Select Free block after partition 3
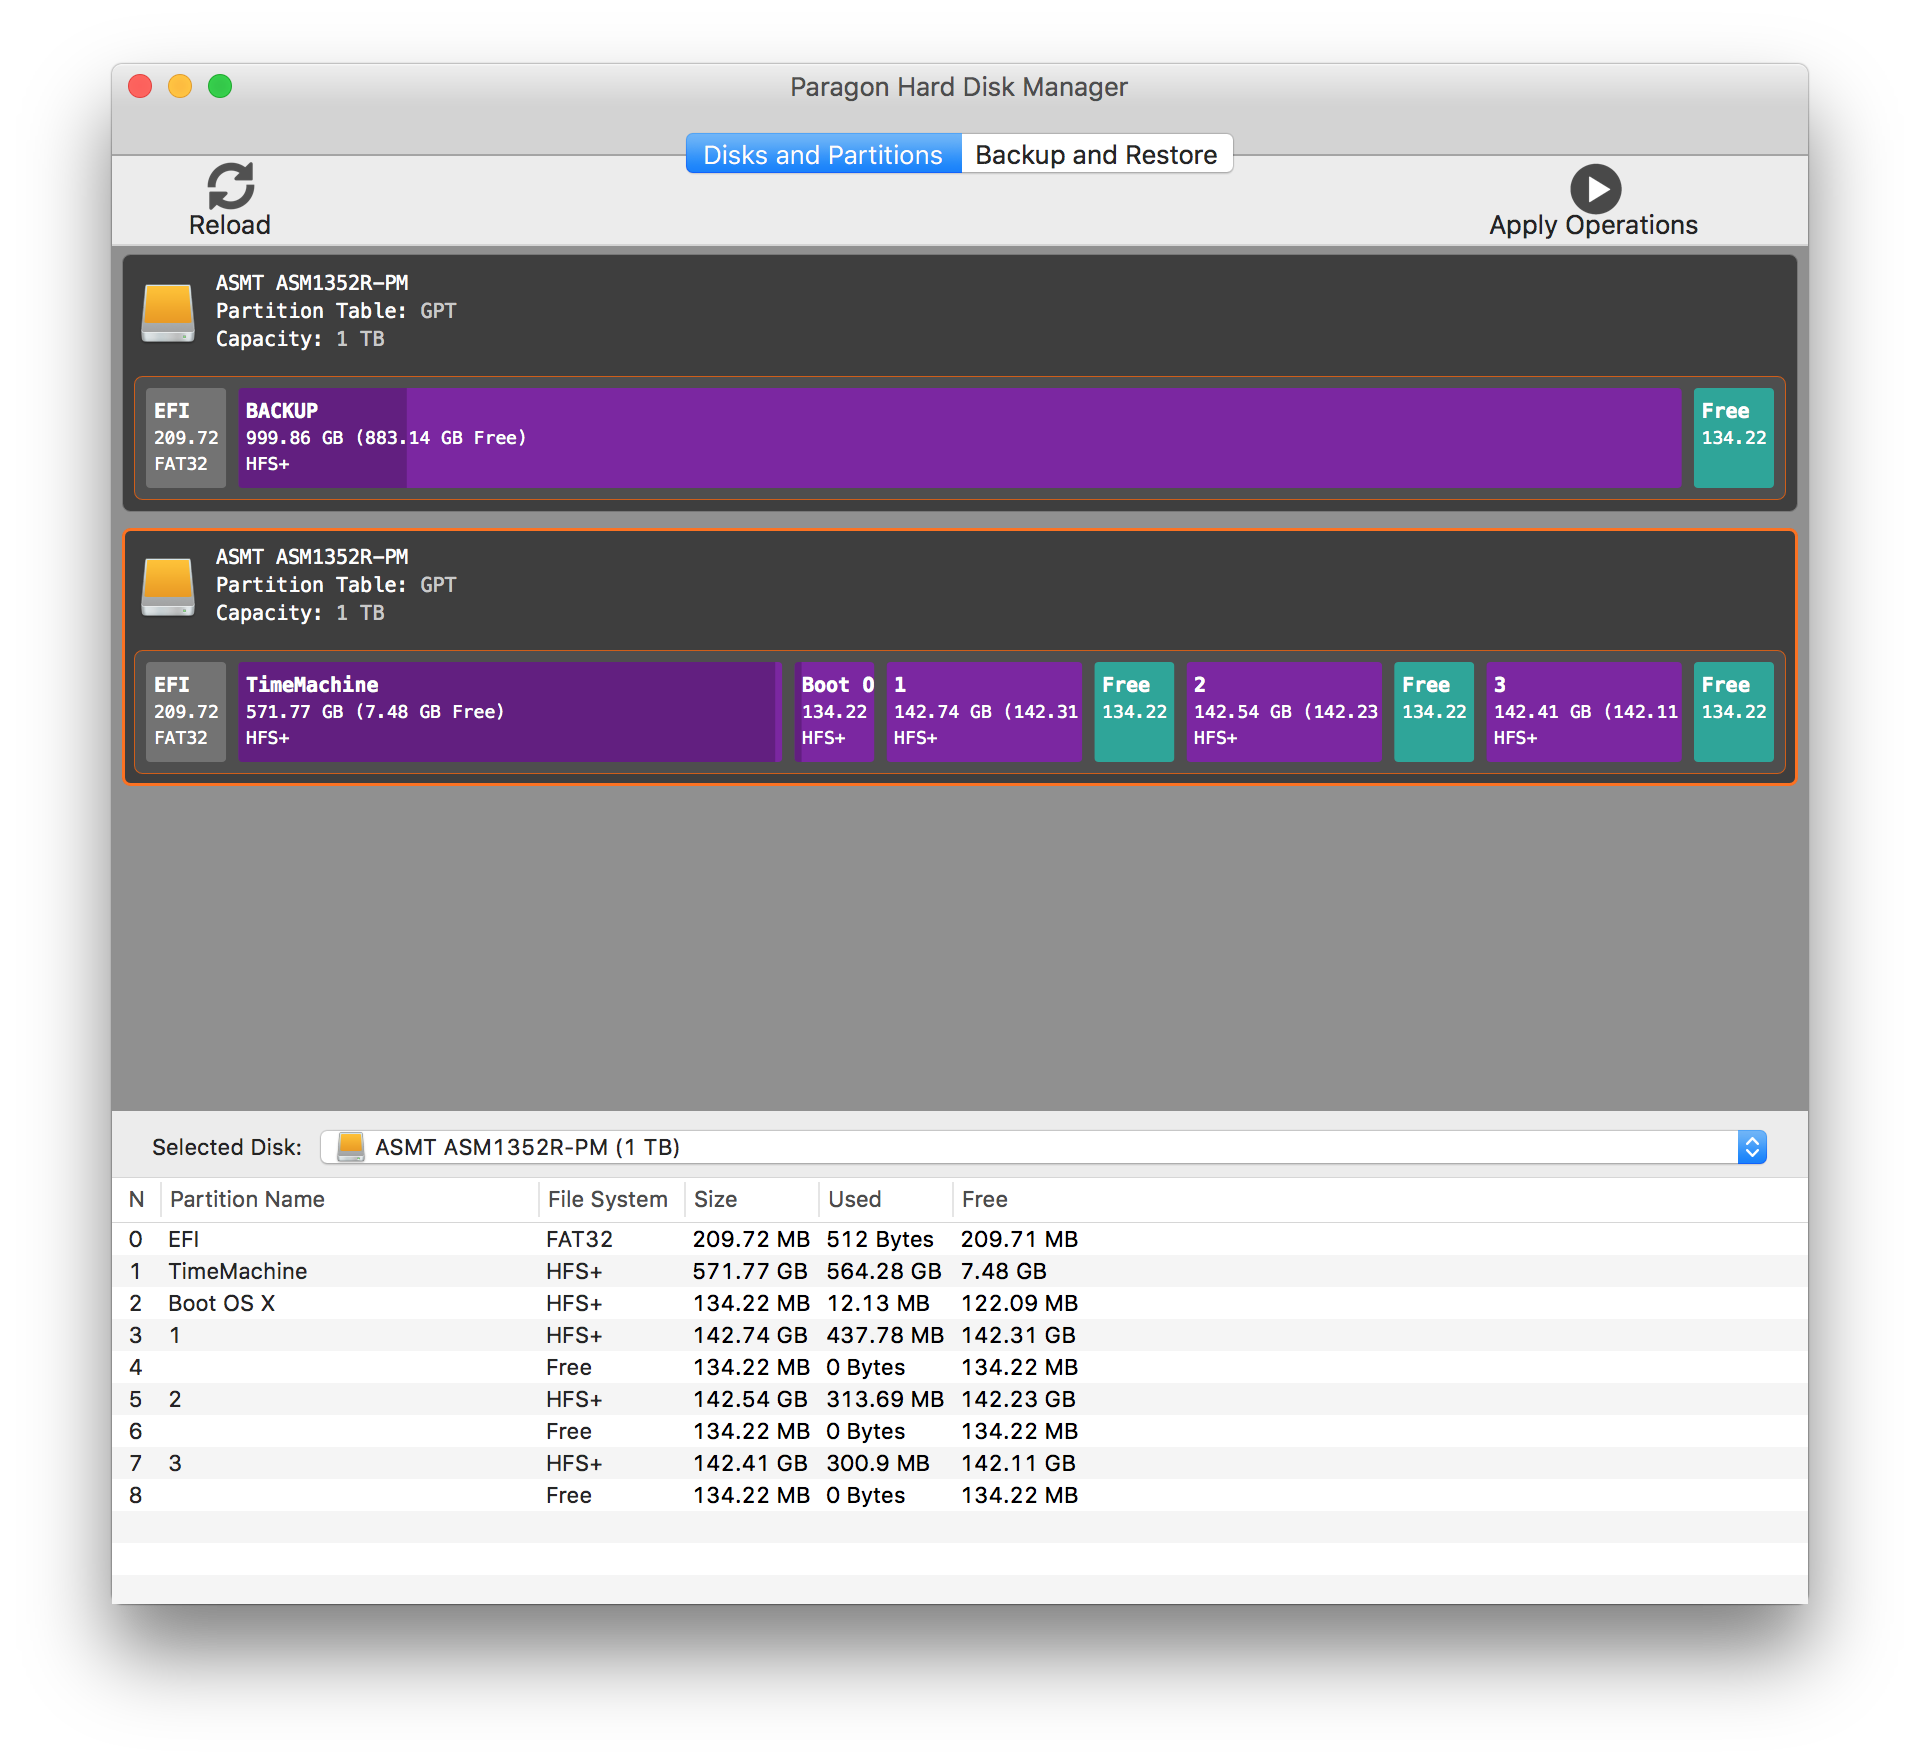The width and height of the screenshot is (1920, 1764). coord(1734,712)
